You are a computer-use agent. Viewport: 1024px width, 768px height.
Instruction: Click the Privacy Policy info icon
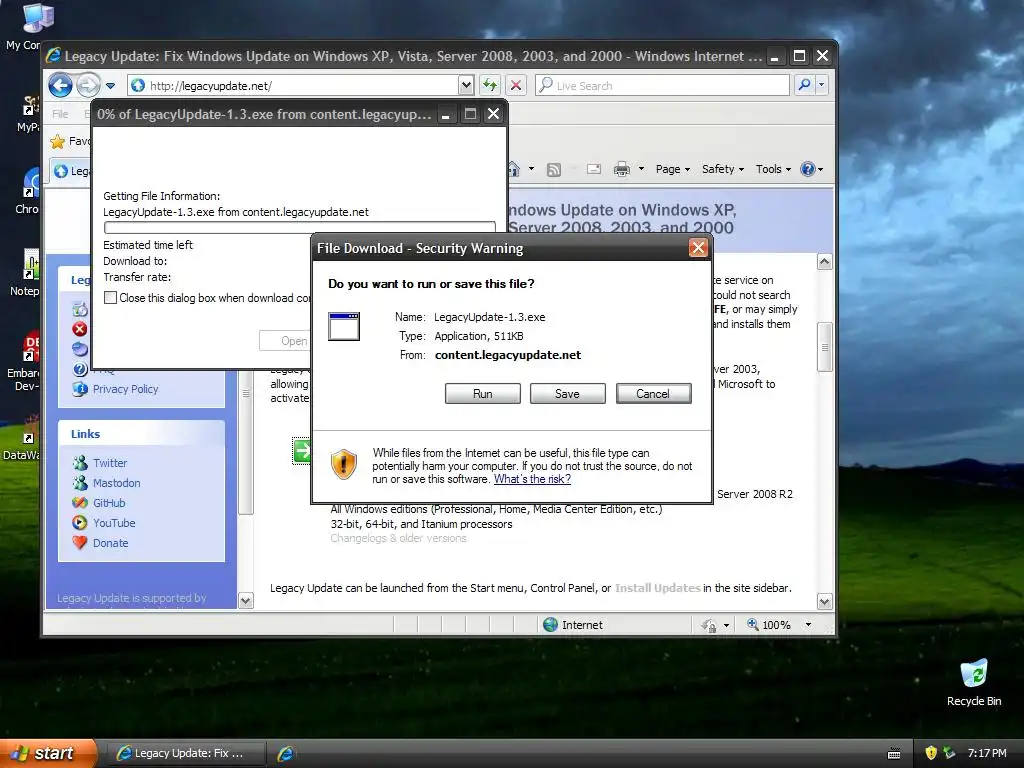pyautogui.click(x=80, y=389)
